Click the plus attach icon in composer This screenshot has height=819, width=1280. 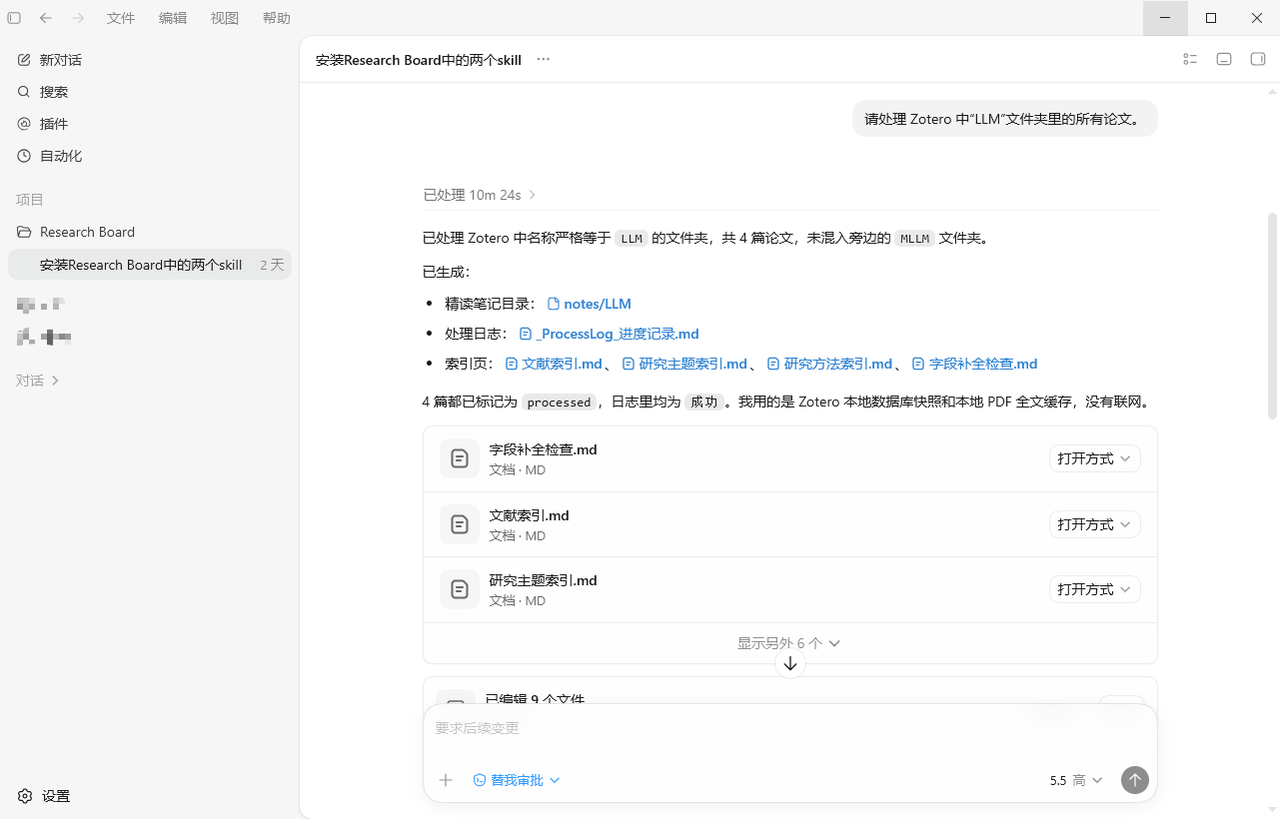pyautogui.click(x=446, y=780)
